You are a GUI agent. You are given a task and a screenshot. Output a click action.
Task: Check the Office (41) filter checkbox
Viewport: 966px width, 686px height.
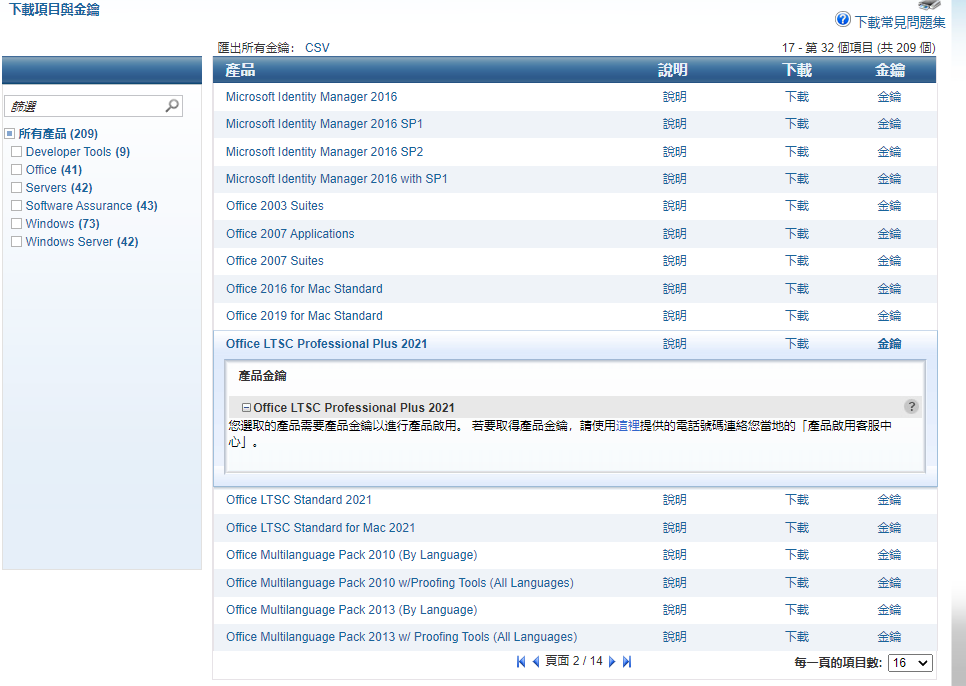pos(17,169)
